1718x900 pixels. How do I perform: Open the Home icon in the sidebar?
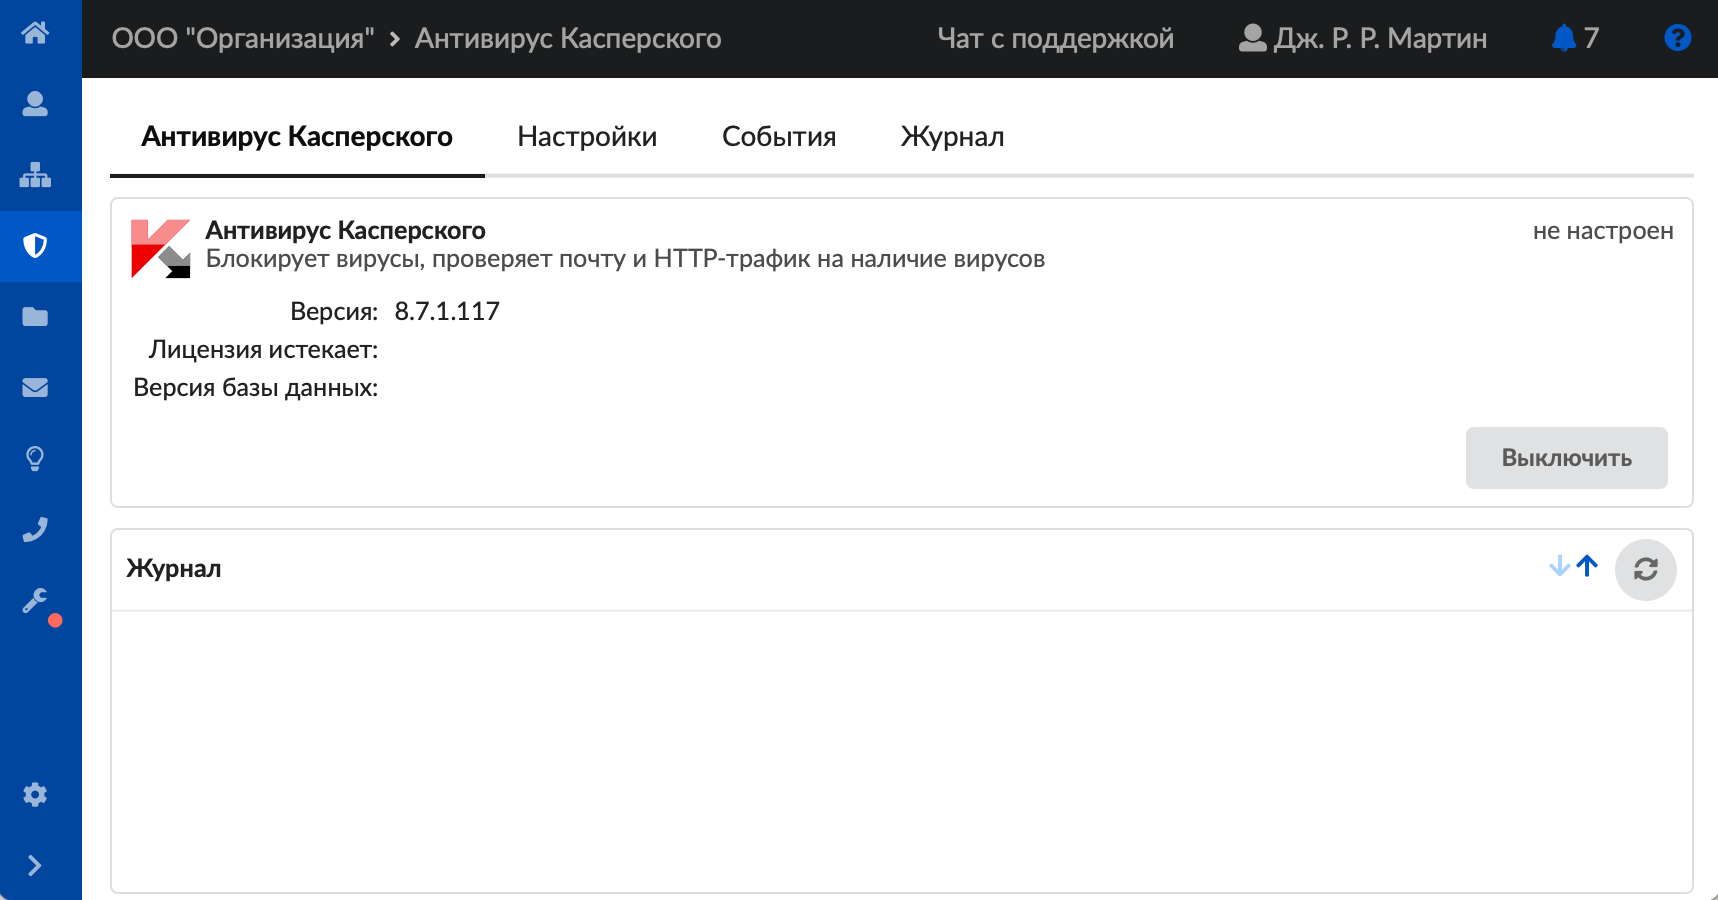tap(35, 33)
